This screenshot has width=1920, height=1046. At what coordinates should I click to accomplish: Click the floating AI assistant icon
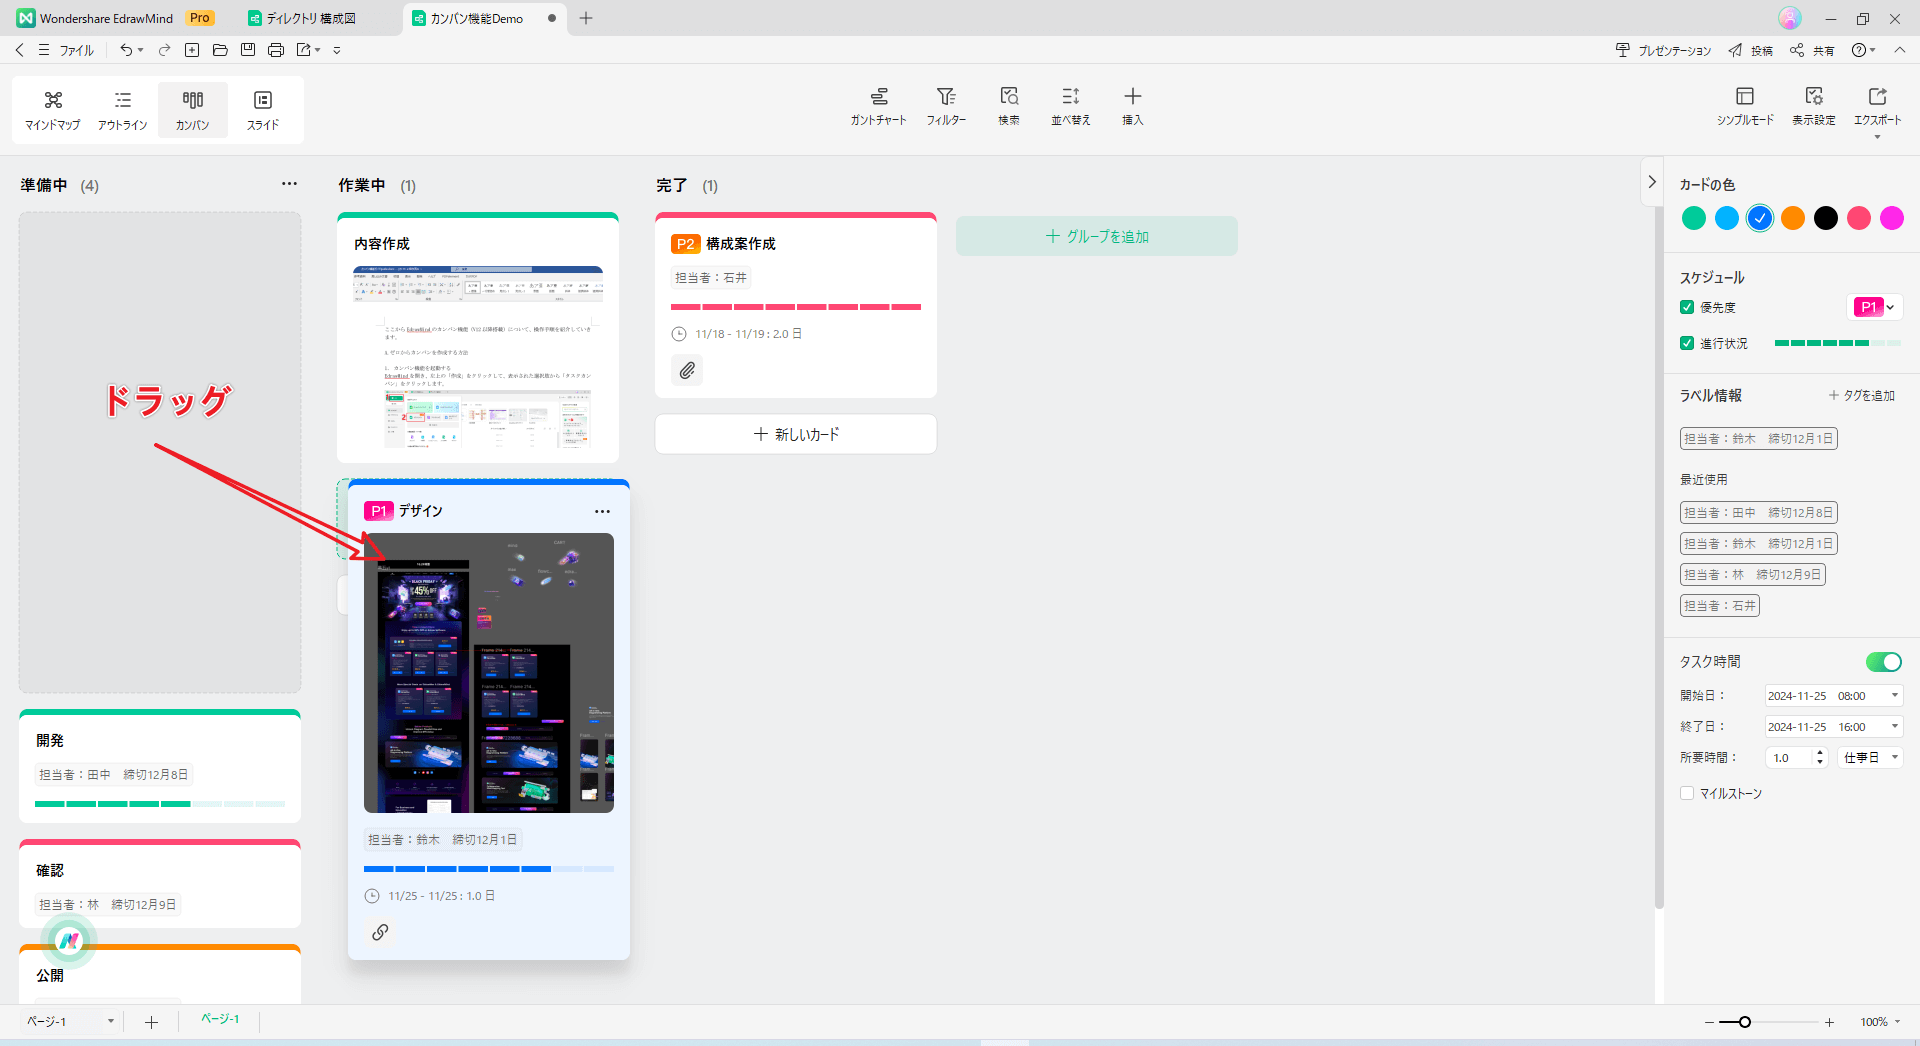(x=68, y=941)
